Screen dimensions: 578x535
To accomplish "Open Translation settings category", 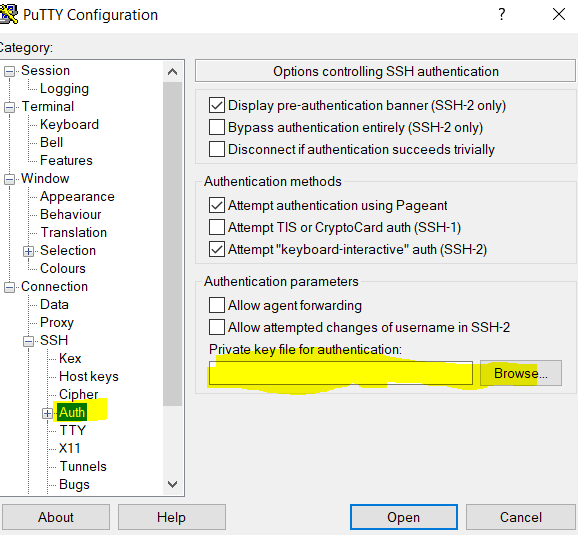I will point(73,233).
